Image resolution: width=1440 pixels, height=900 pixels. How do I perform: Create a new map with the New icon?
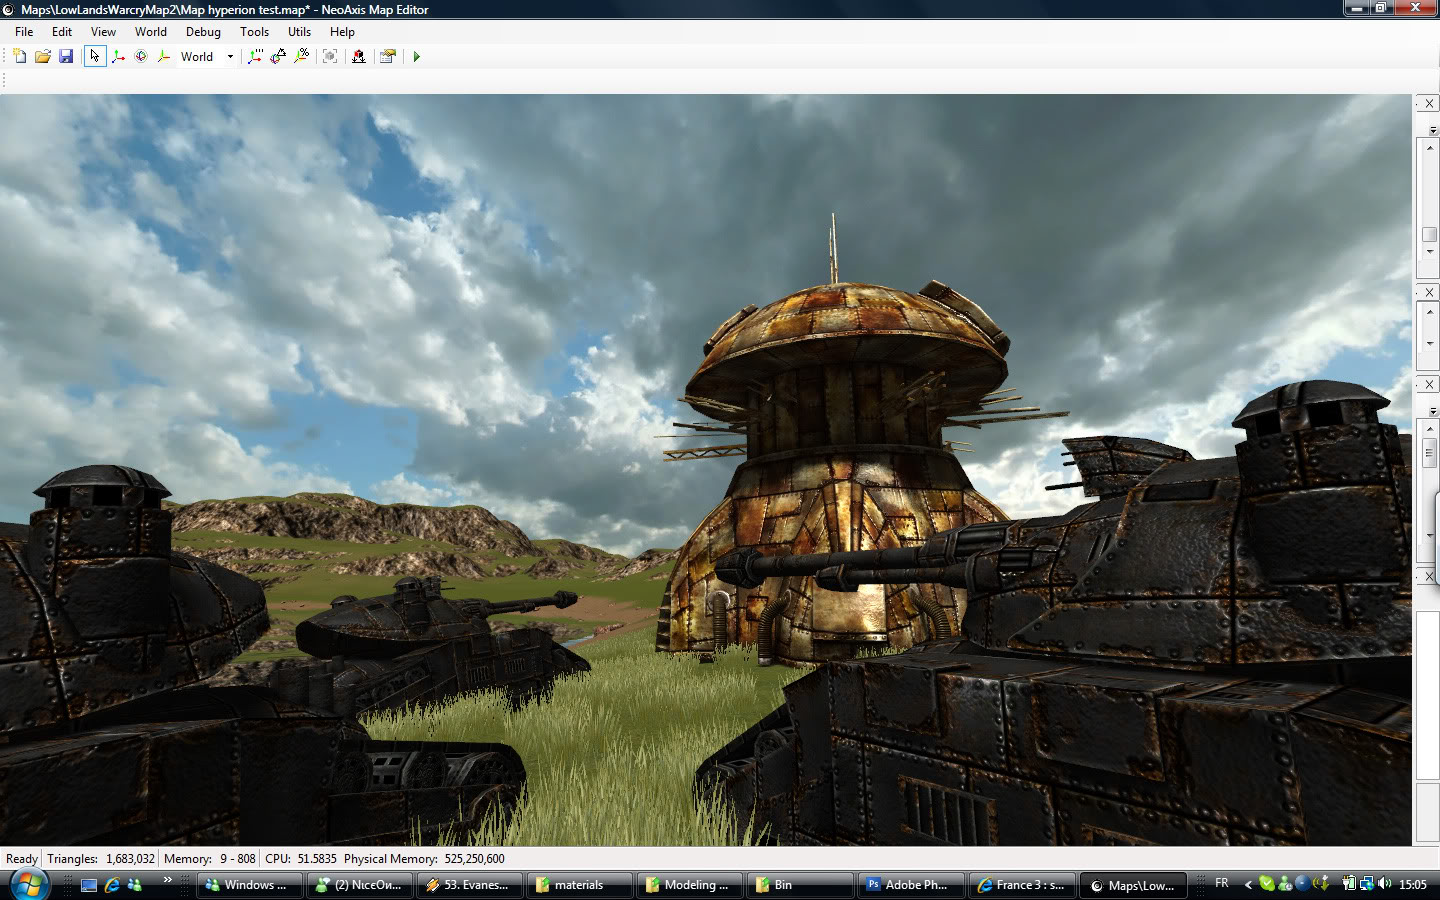[x=20, y=57]
